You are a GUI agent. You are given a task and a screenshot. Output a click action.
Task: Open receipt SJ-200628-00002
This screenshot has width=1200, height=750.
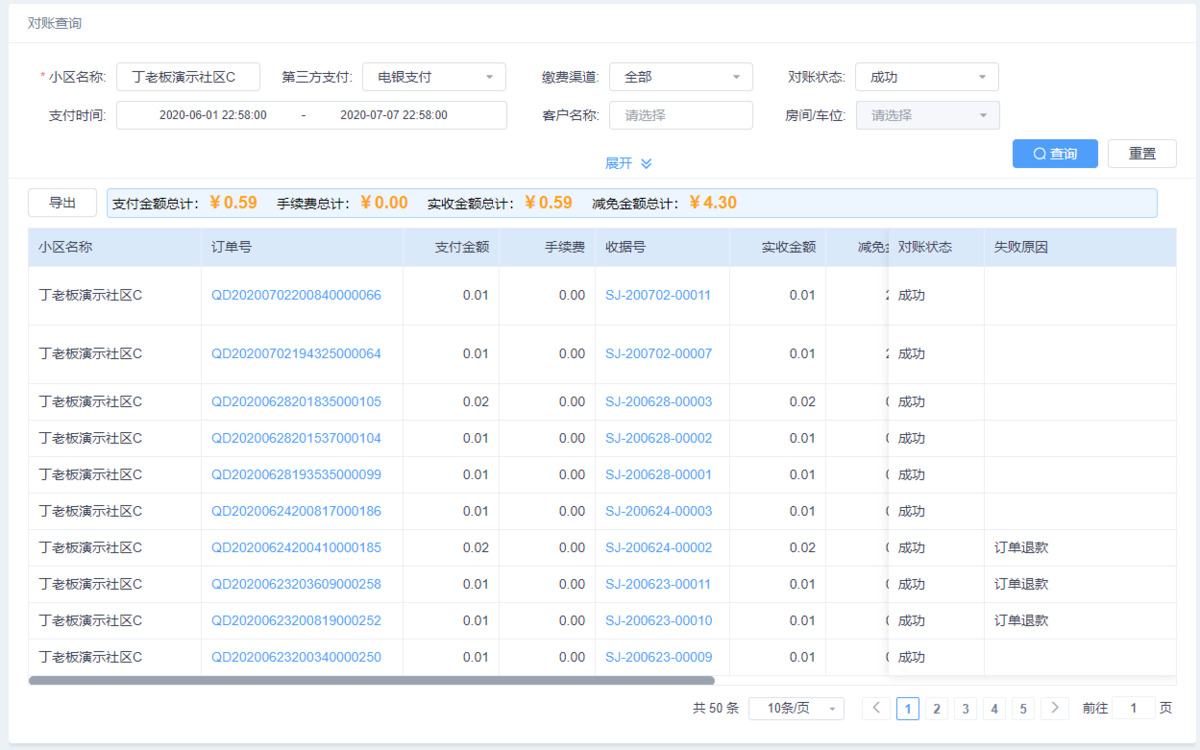659,438
